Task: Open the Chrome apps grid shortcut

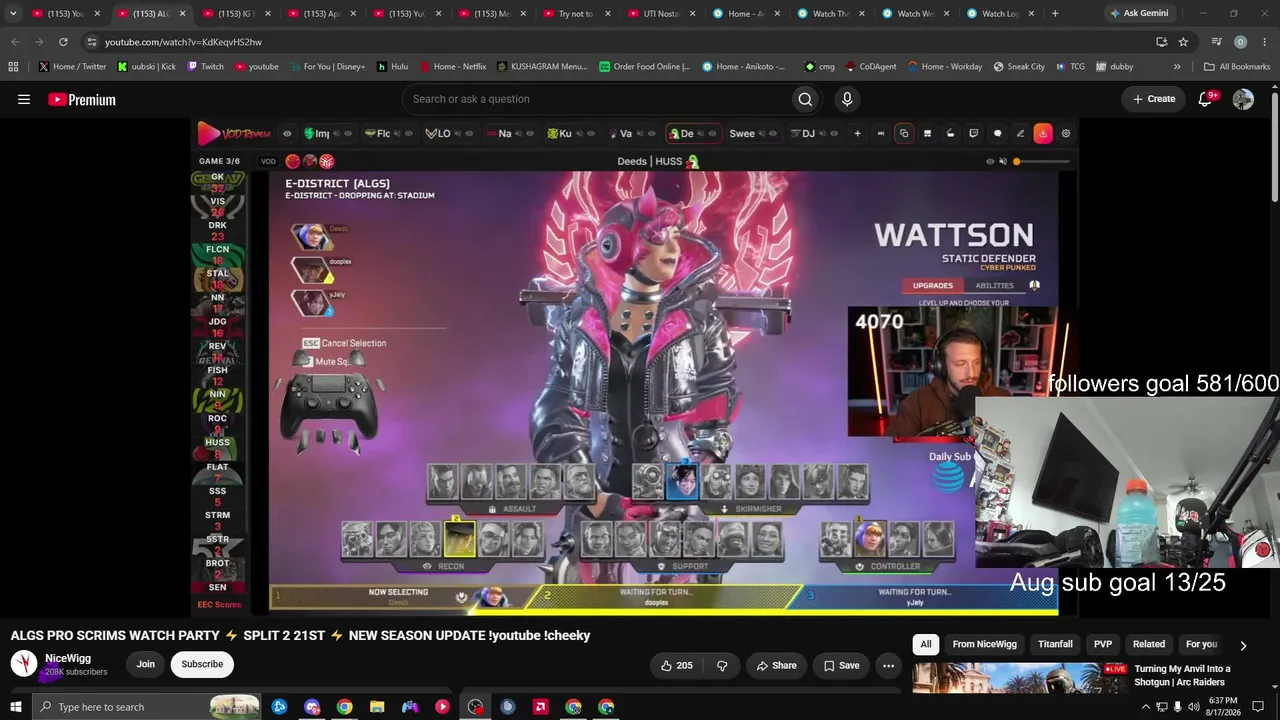Action: 13,67
